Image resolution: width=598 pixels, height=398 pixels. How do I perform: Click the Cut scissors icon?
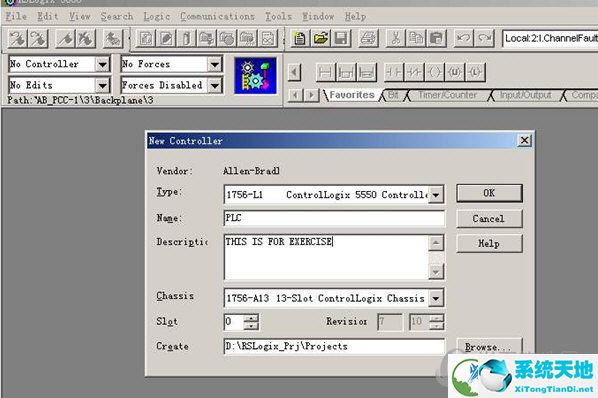coord(395,39)
